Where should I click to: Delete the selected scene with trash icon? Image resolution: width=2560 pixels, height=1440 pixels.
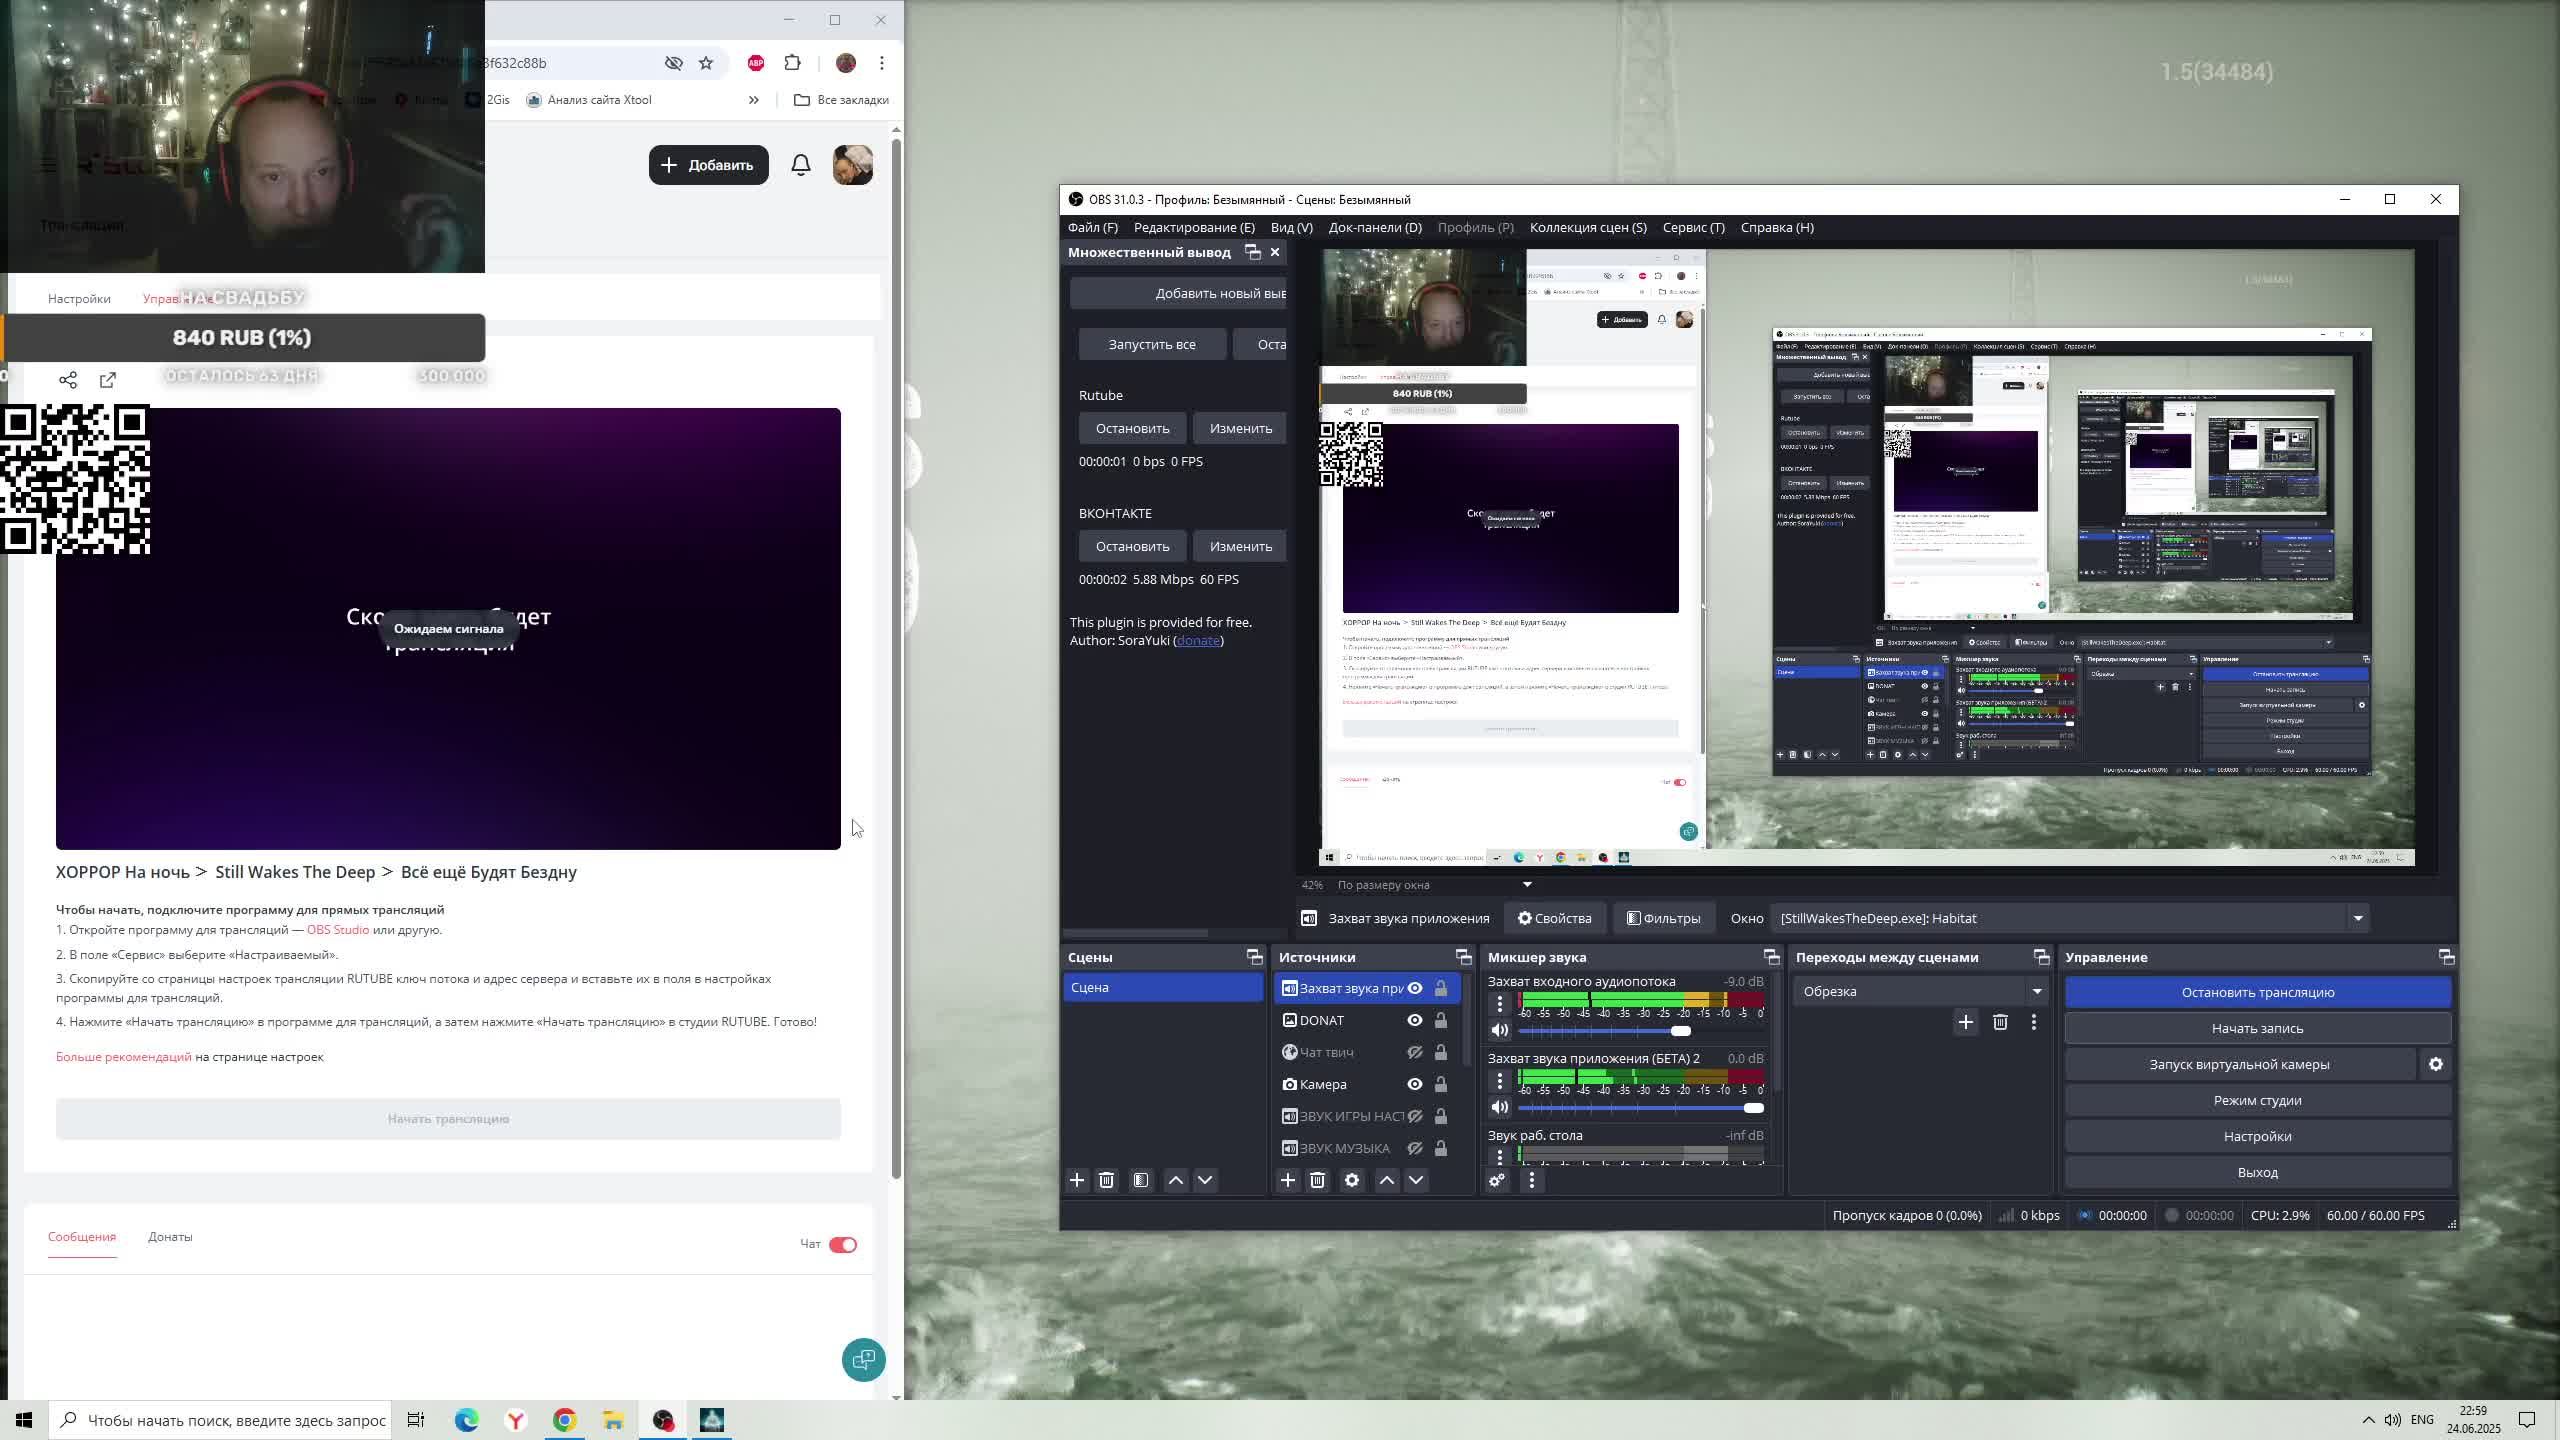(x=1106, y=1180)
